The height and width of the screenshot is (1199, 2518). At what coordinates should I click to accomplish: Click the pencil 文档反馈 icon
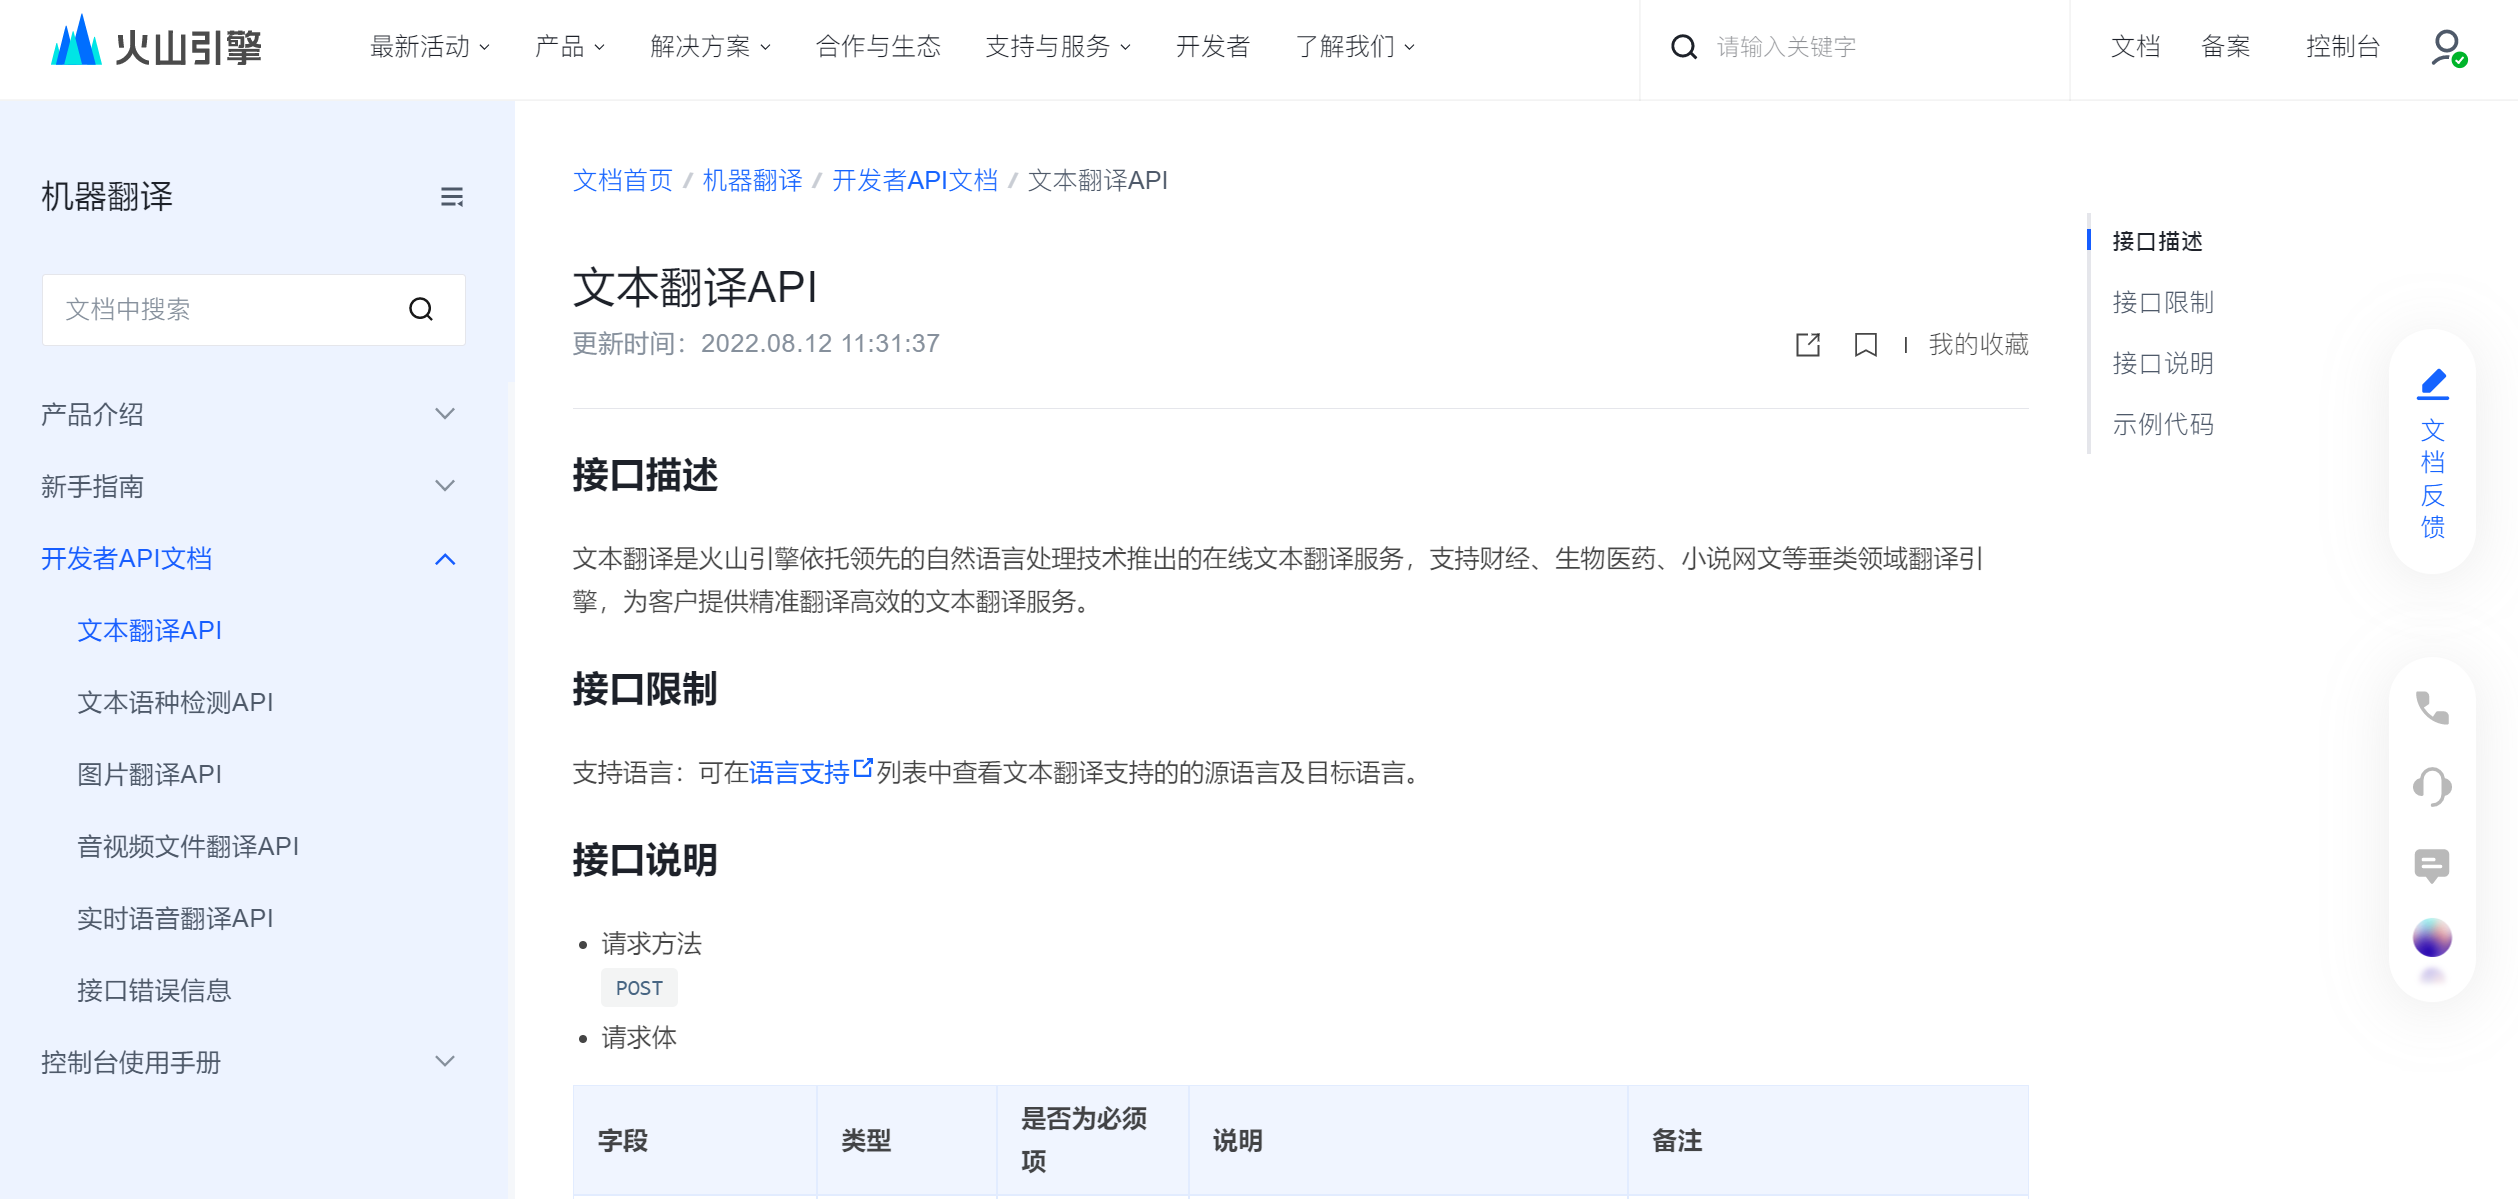pyautogui.click(x=2433, y=384)
